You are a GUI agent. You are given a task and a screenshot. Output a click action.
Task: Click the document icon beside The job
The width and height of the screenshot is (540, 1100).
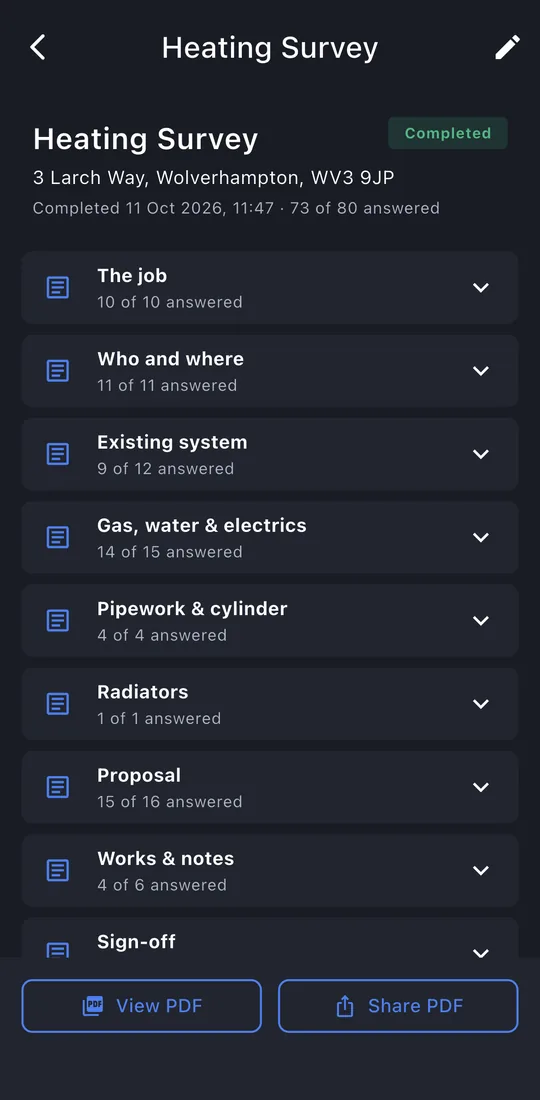58,288
